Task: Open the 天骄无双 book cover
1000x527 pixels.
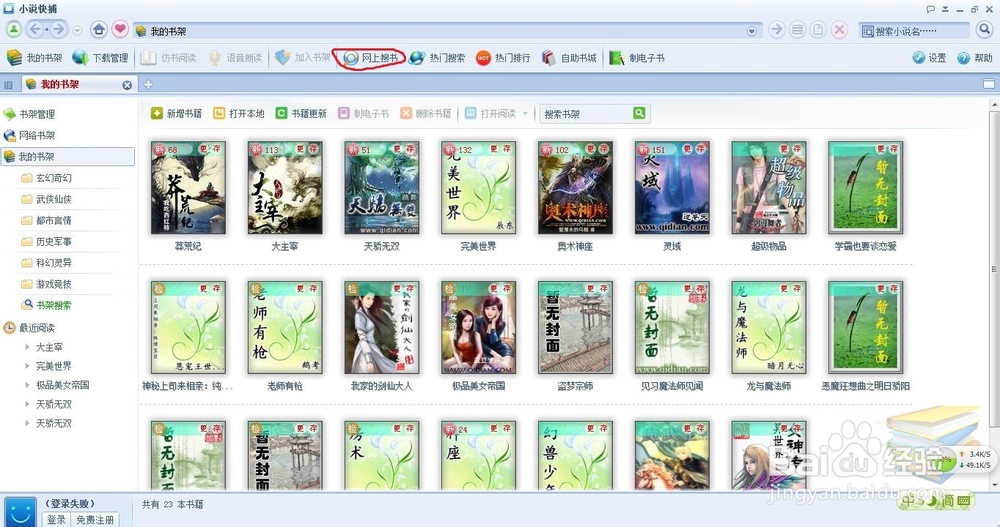Action: point(381,188)
